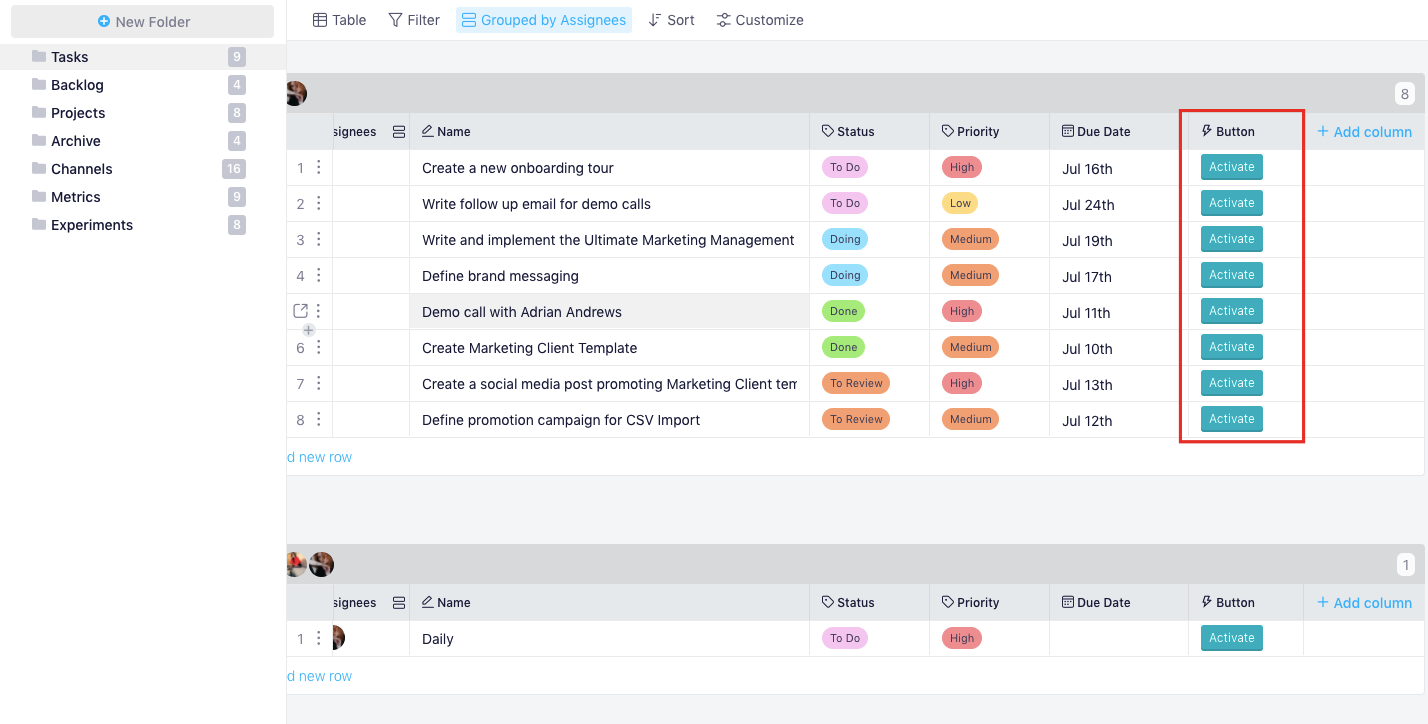Click Add column in the second group
Viewport: 1428px width, 724px height.
click(1364, 602)
